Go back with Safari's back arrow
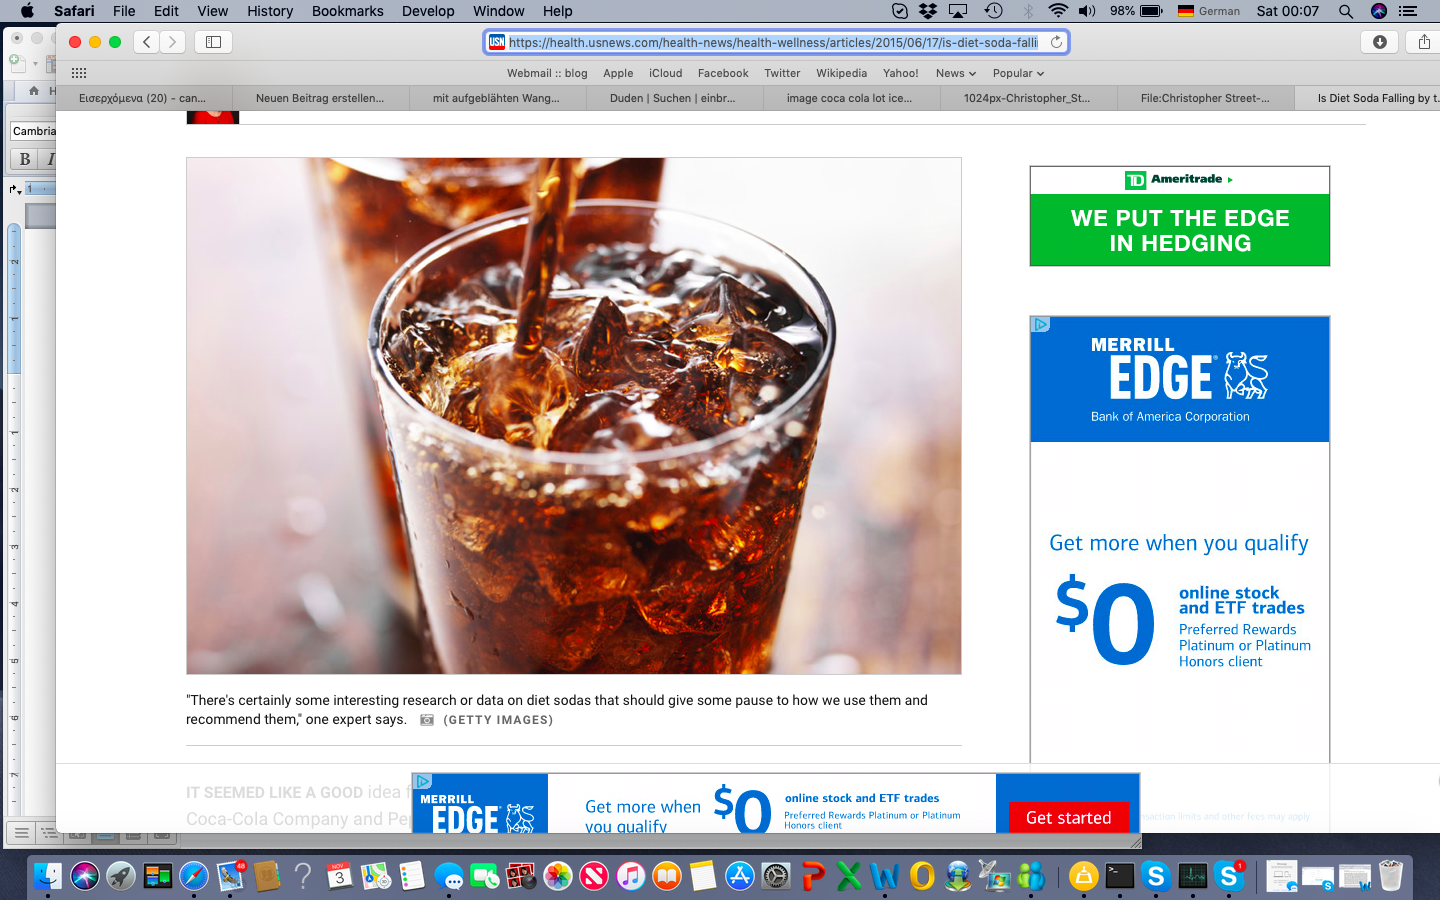 (147, 42)
